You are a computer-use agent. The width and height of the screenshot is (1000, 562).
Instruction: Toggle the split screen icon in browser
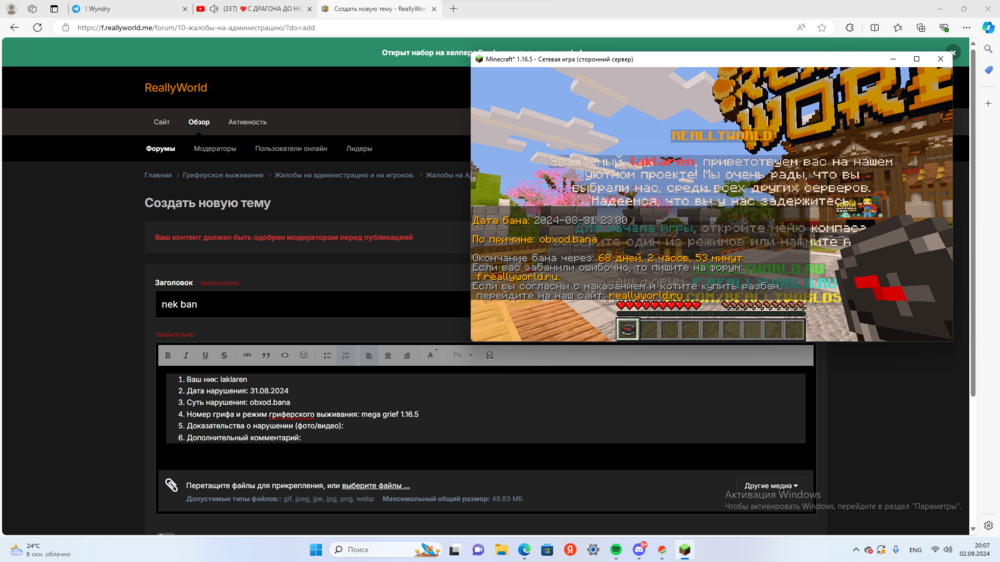874,27
